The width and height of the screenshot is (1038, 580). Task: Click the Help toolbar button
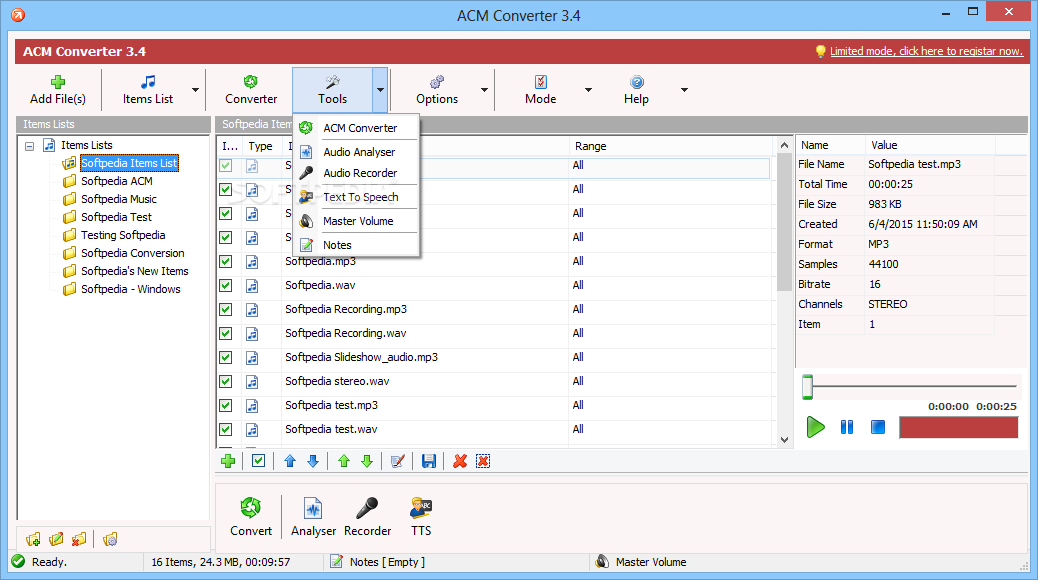coord(636,90)
